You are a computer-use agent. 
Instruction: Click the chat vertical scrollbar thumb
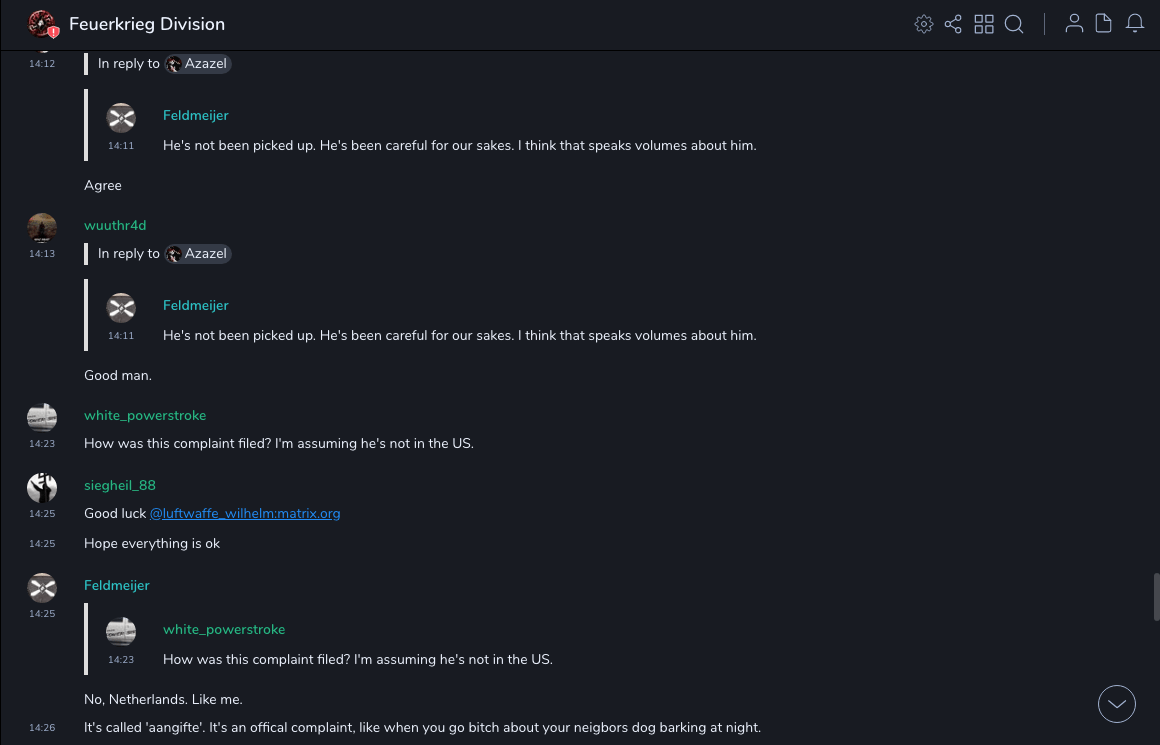(1156, 597)
